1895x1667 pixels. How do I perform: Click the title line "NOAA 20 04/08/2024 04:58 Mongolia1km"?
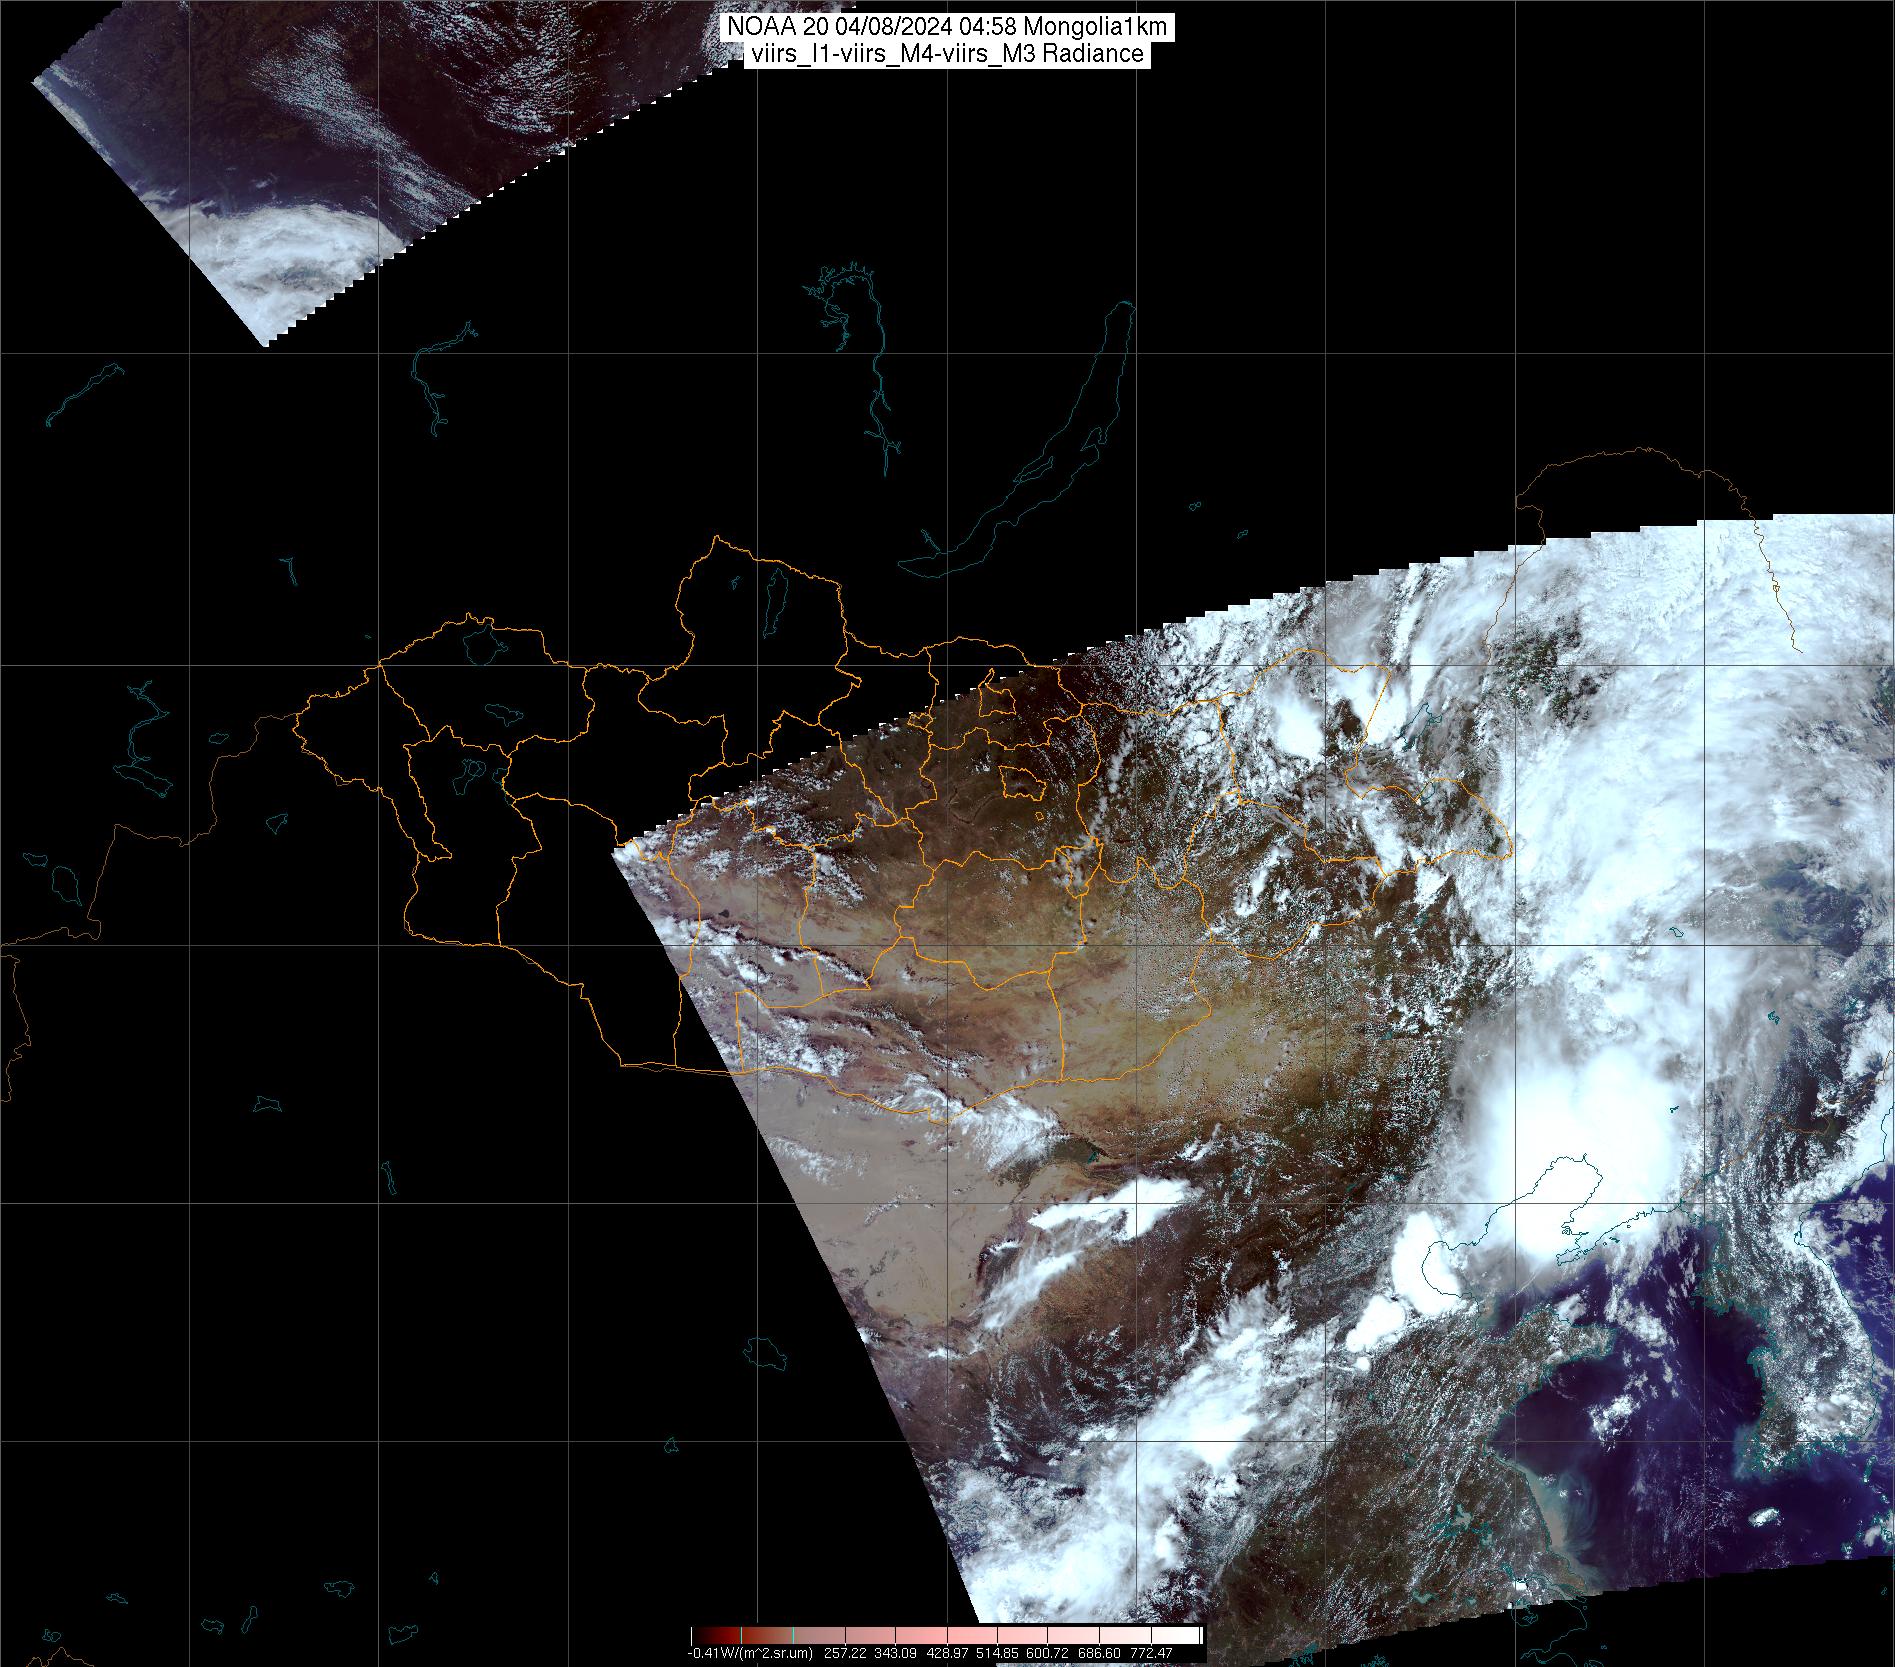click(x=947, y=28)
